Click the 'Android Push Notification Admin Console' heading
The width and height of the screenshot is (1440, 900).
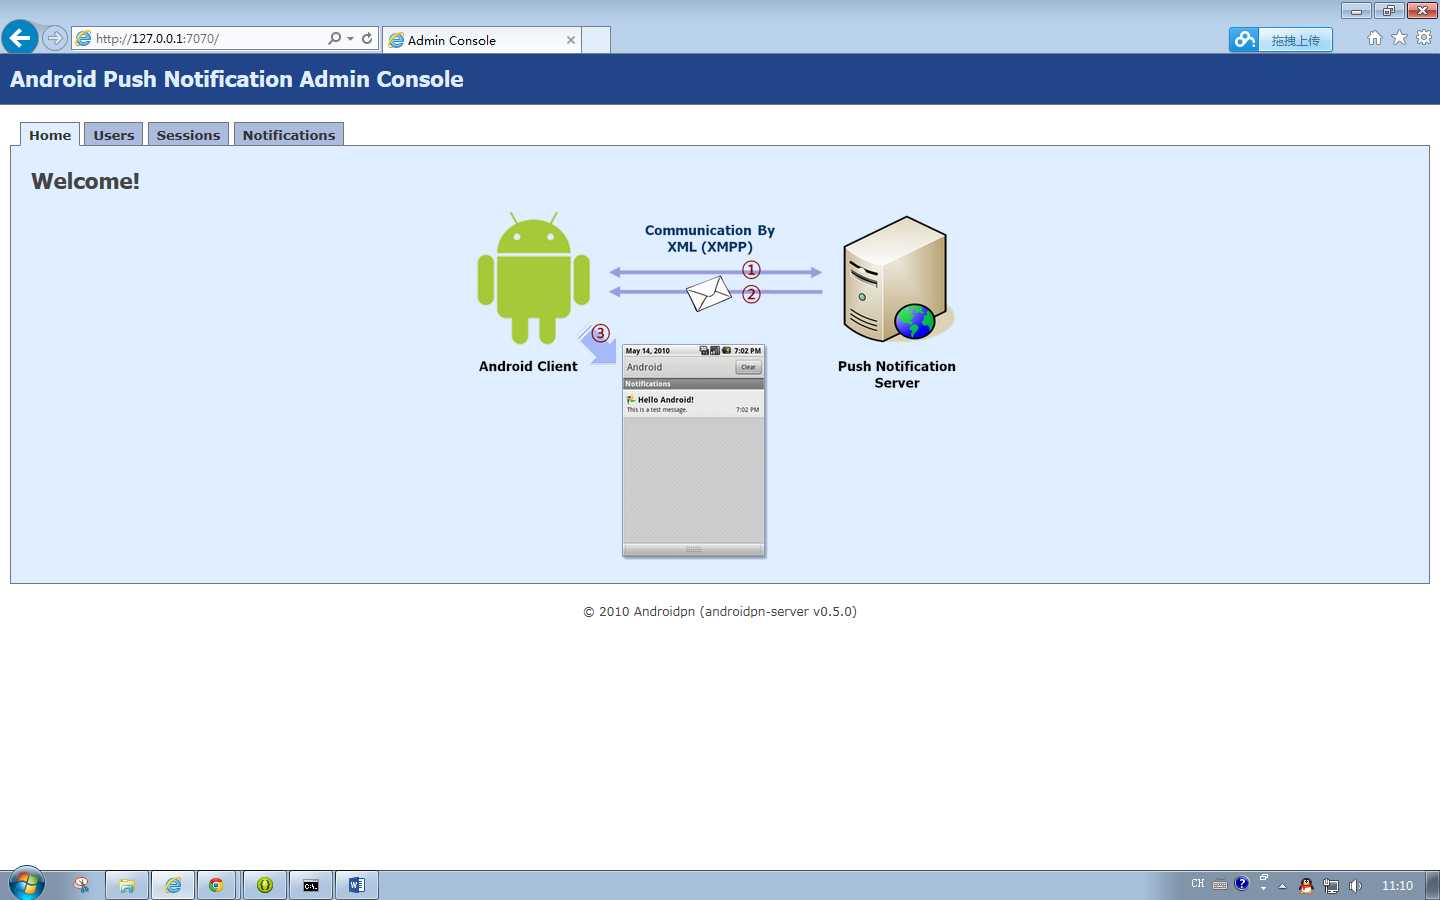click(x=237, y=79)
